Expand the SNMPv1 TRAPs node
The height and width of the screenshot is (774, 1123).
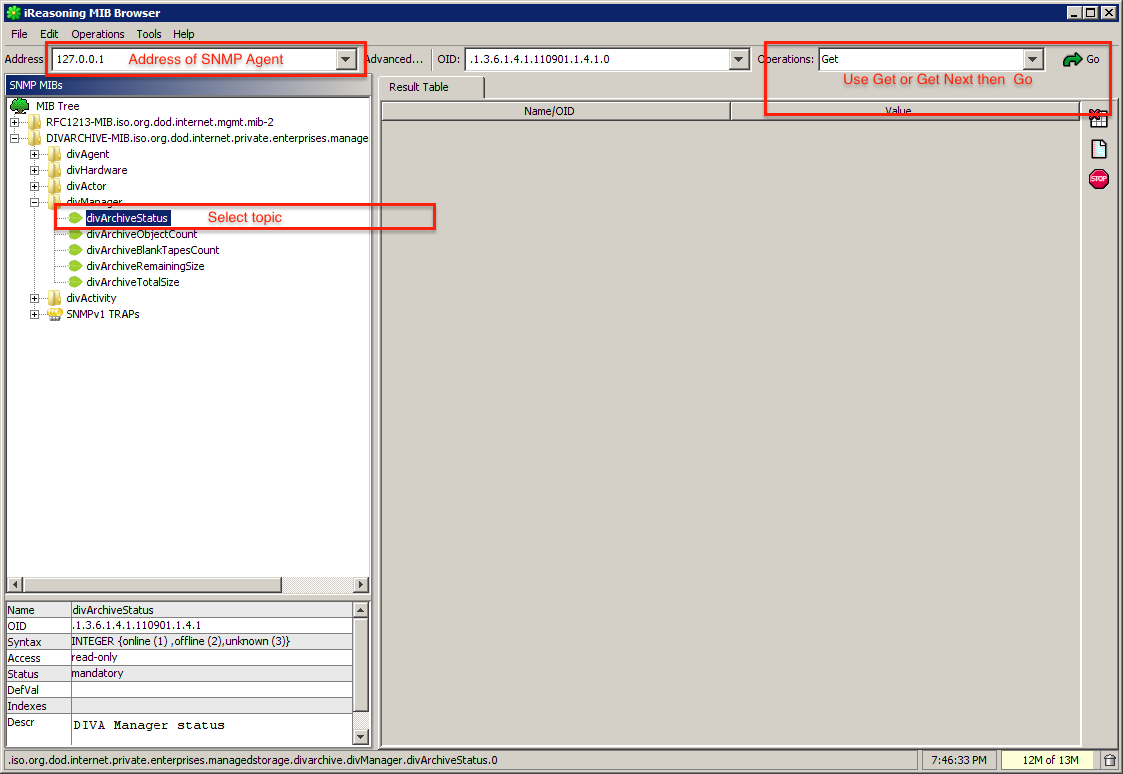coord(33,313)
